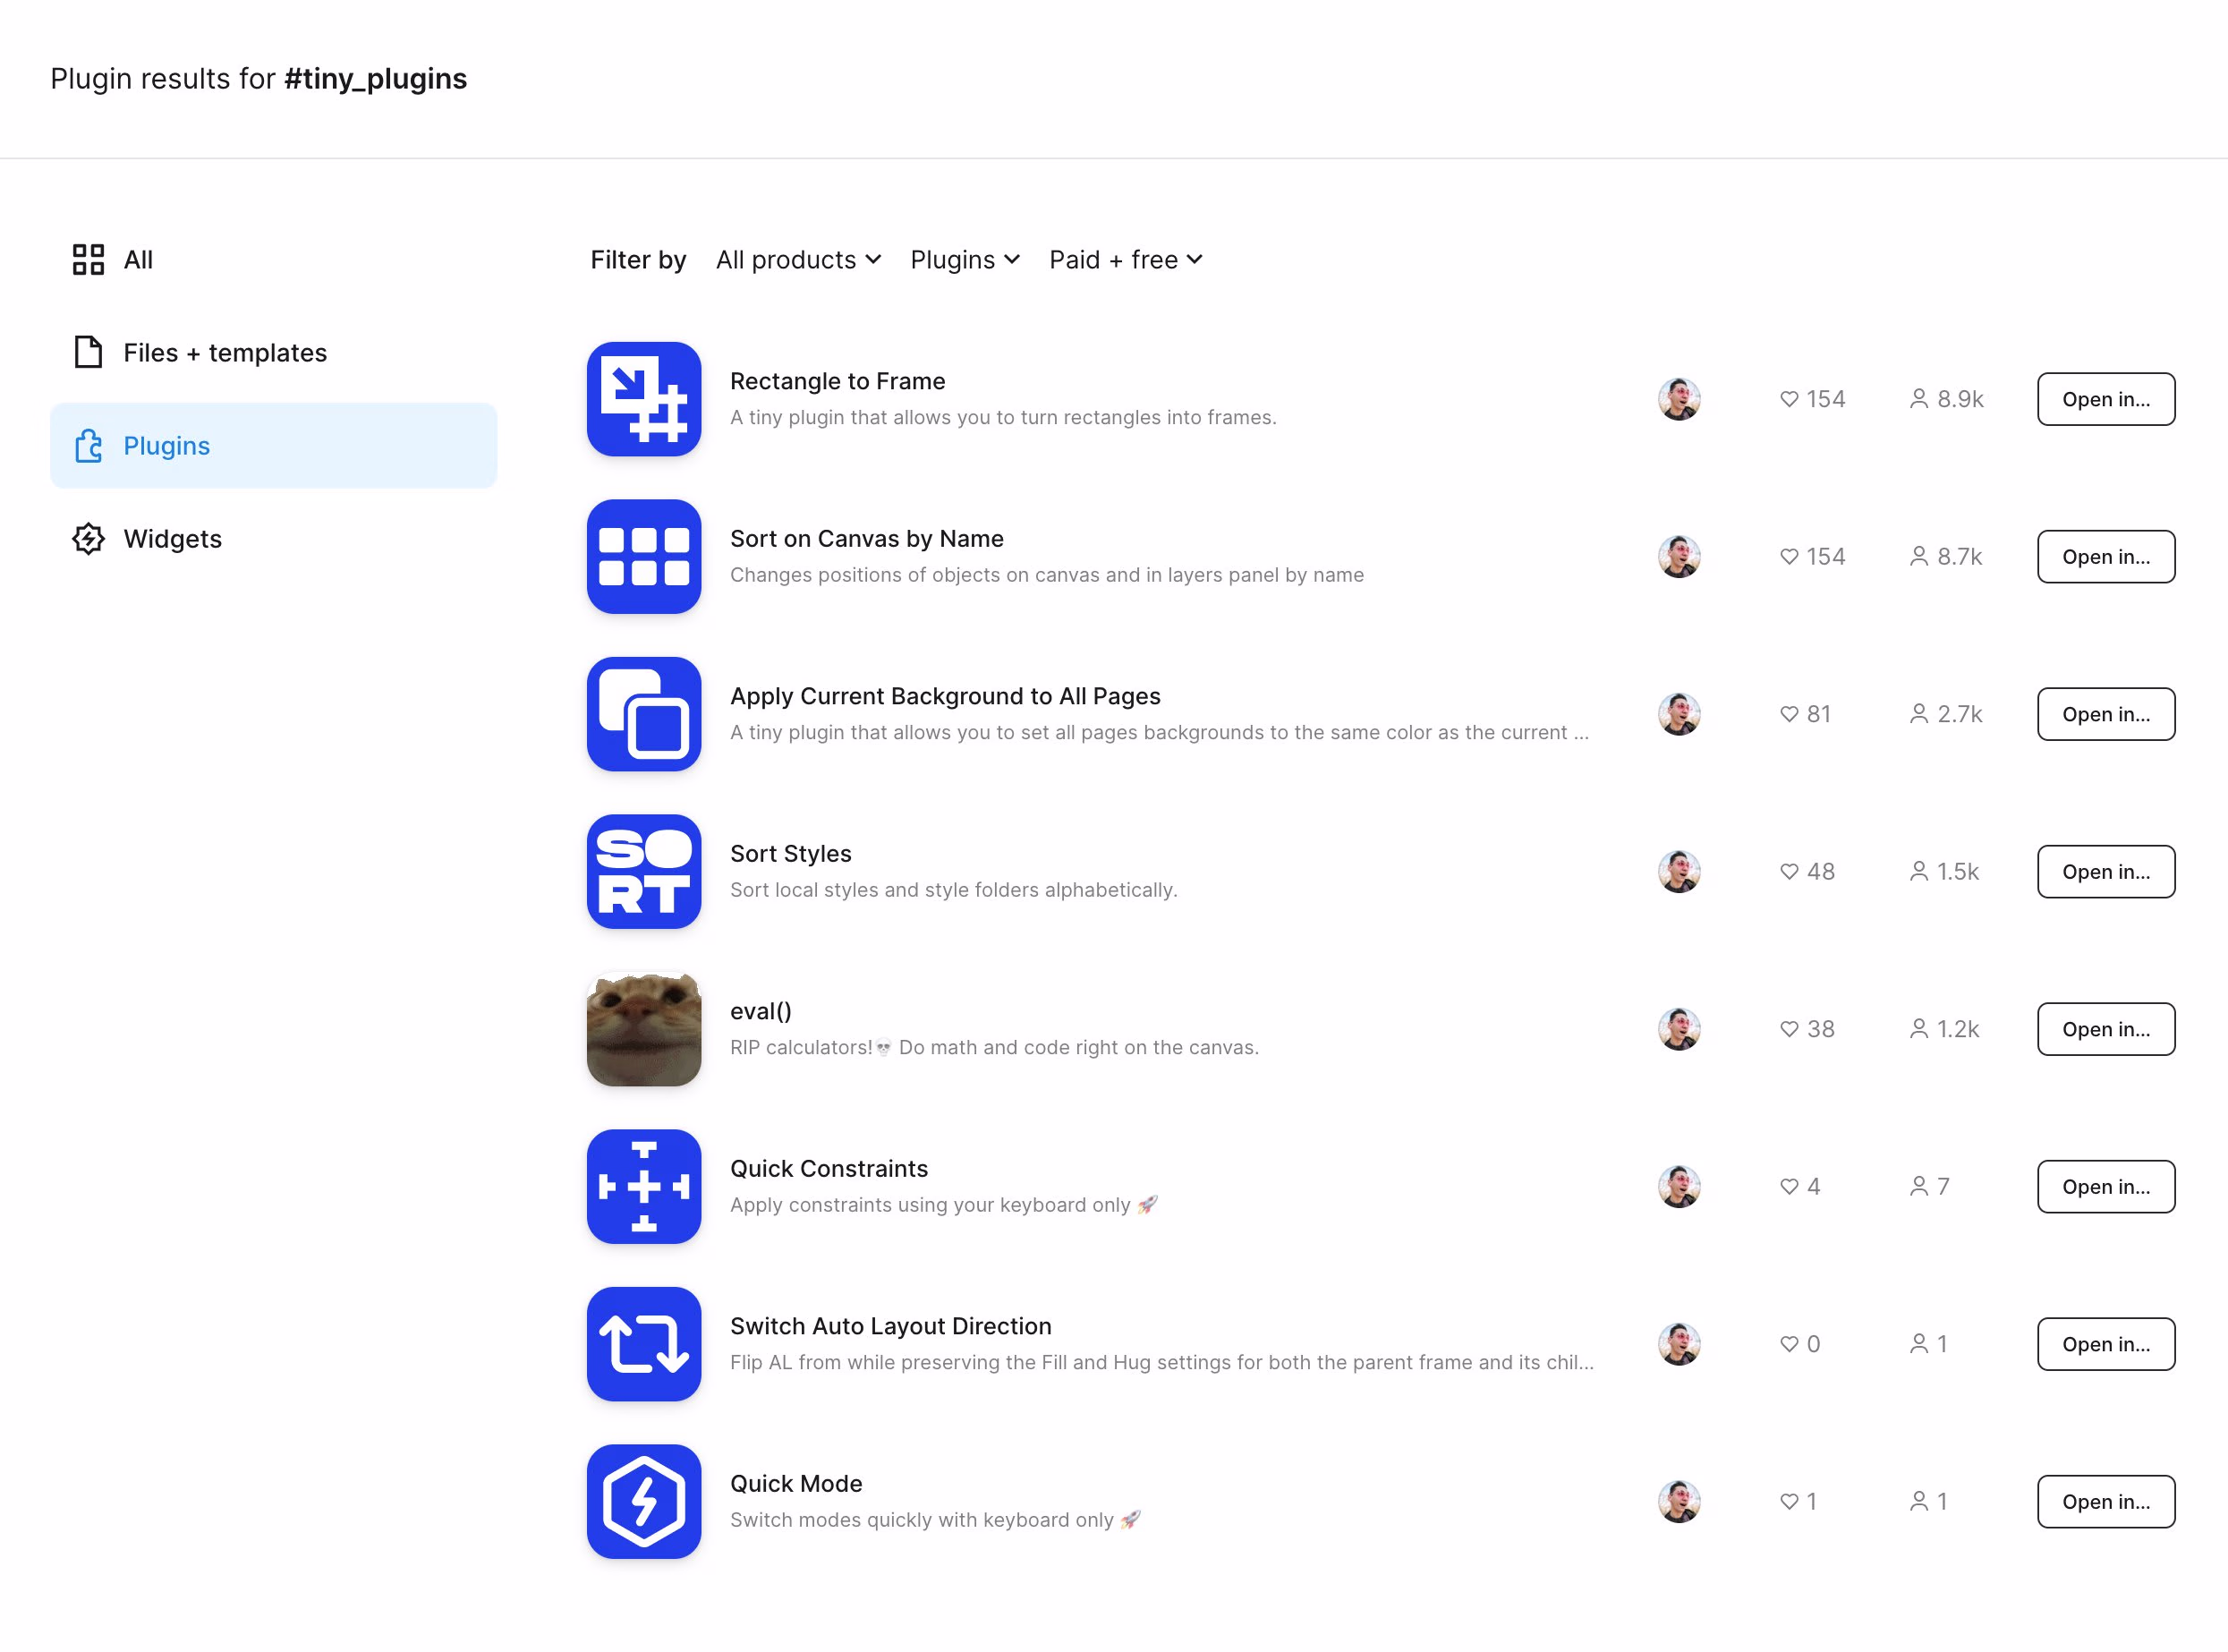Click the Quick Mode lightning icon
This screenshot has width=2228, height=1652.
(643, 1501)
